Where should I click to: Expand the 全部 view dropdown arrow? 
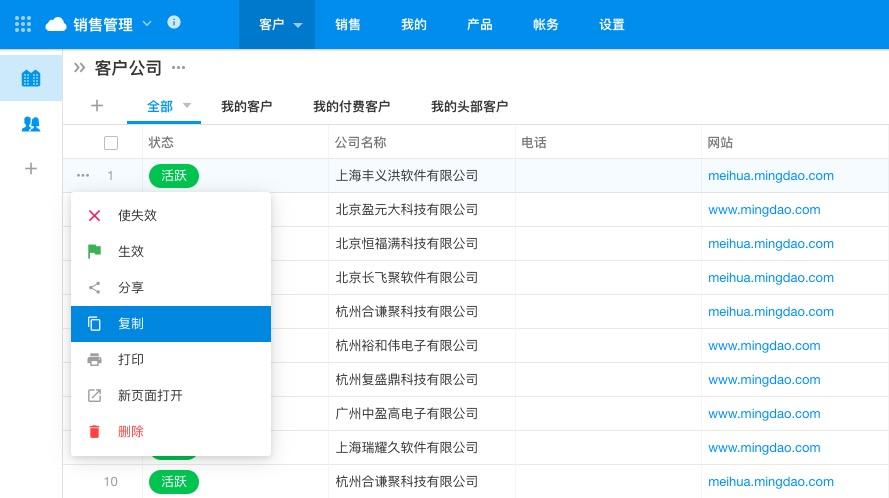(187, 105)
